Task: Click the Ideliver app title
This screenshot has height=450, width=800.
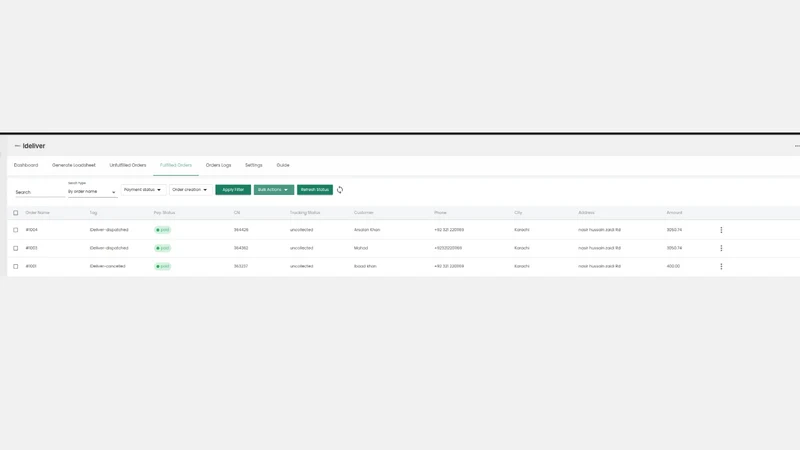Action: 34,146
